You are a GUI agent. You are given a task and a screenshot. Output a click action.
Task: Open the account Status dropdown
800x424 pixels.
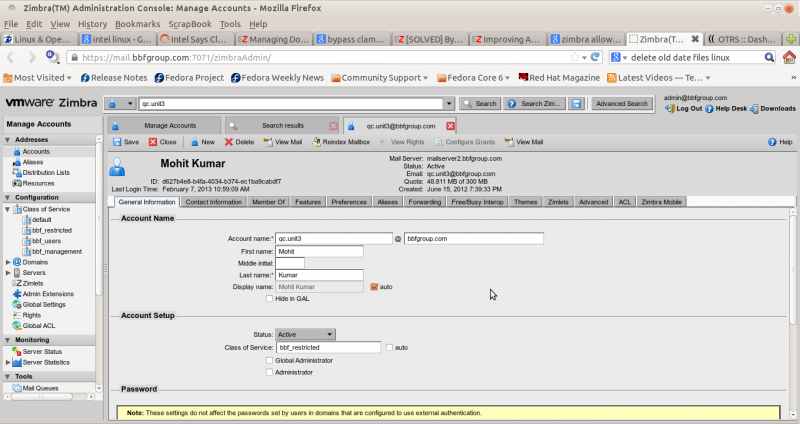305,334
